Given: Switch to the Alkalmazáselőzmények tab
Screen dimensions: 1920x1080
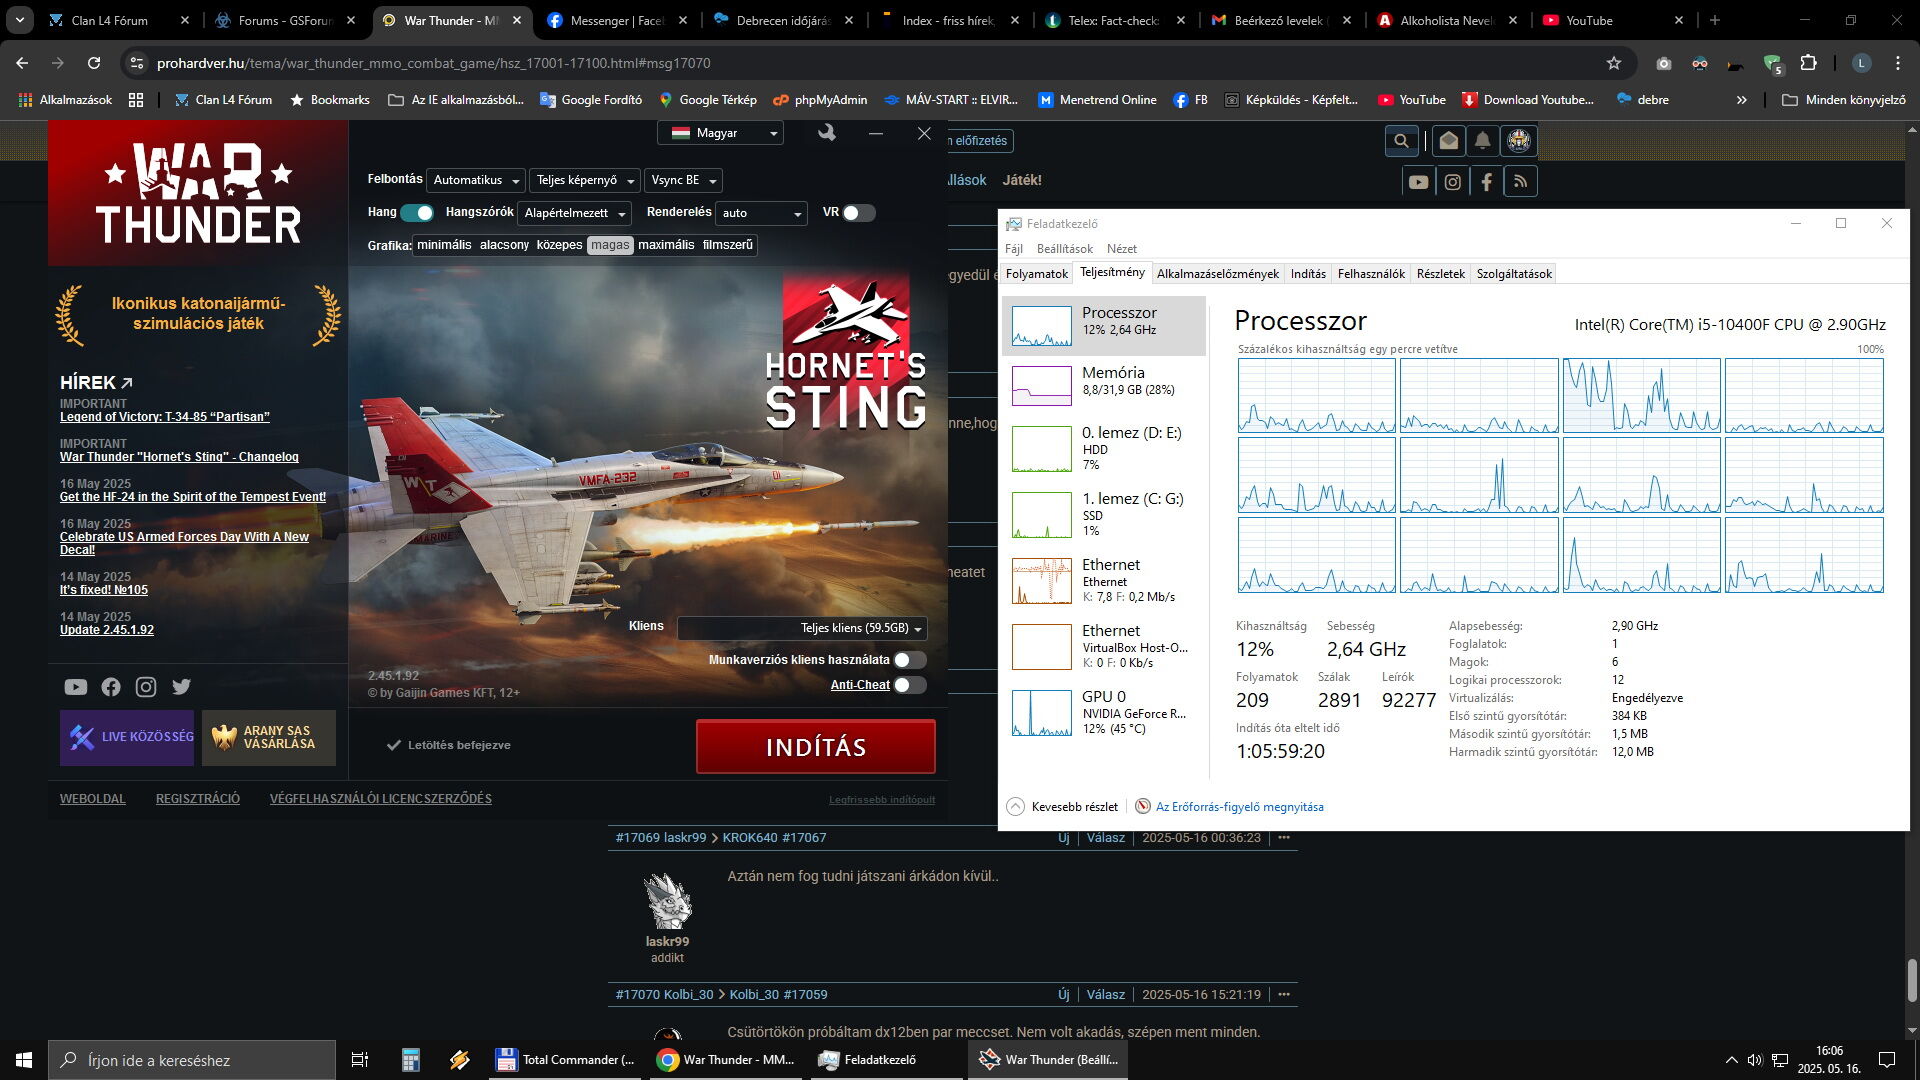Looking at the screenshot, I should tap(1217, 274).
